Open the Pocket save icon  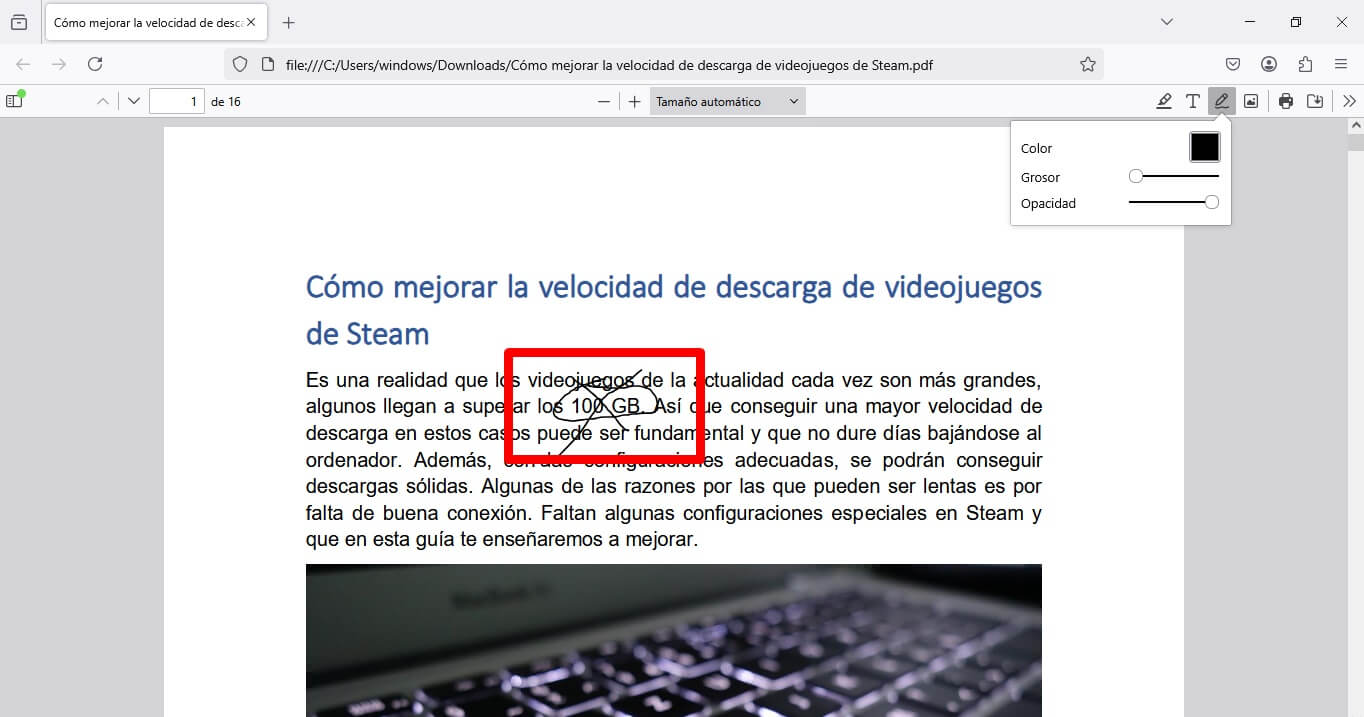pyautogui.click(x=1233, y=64)
